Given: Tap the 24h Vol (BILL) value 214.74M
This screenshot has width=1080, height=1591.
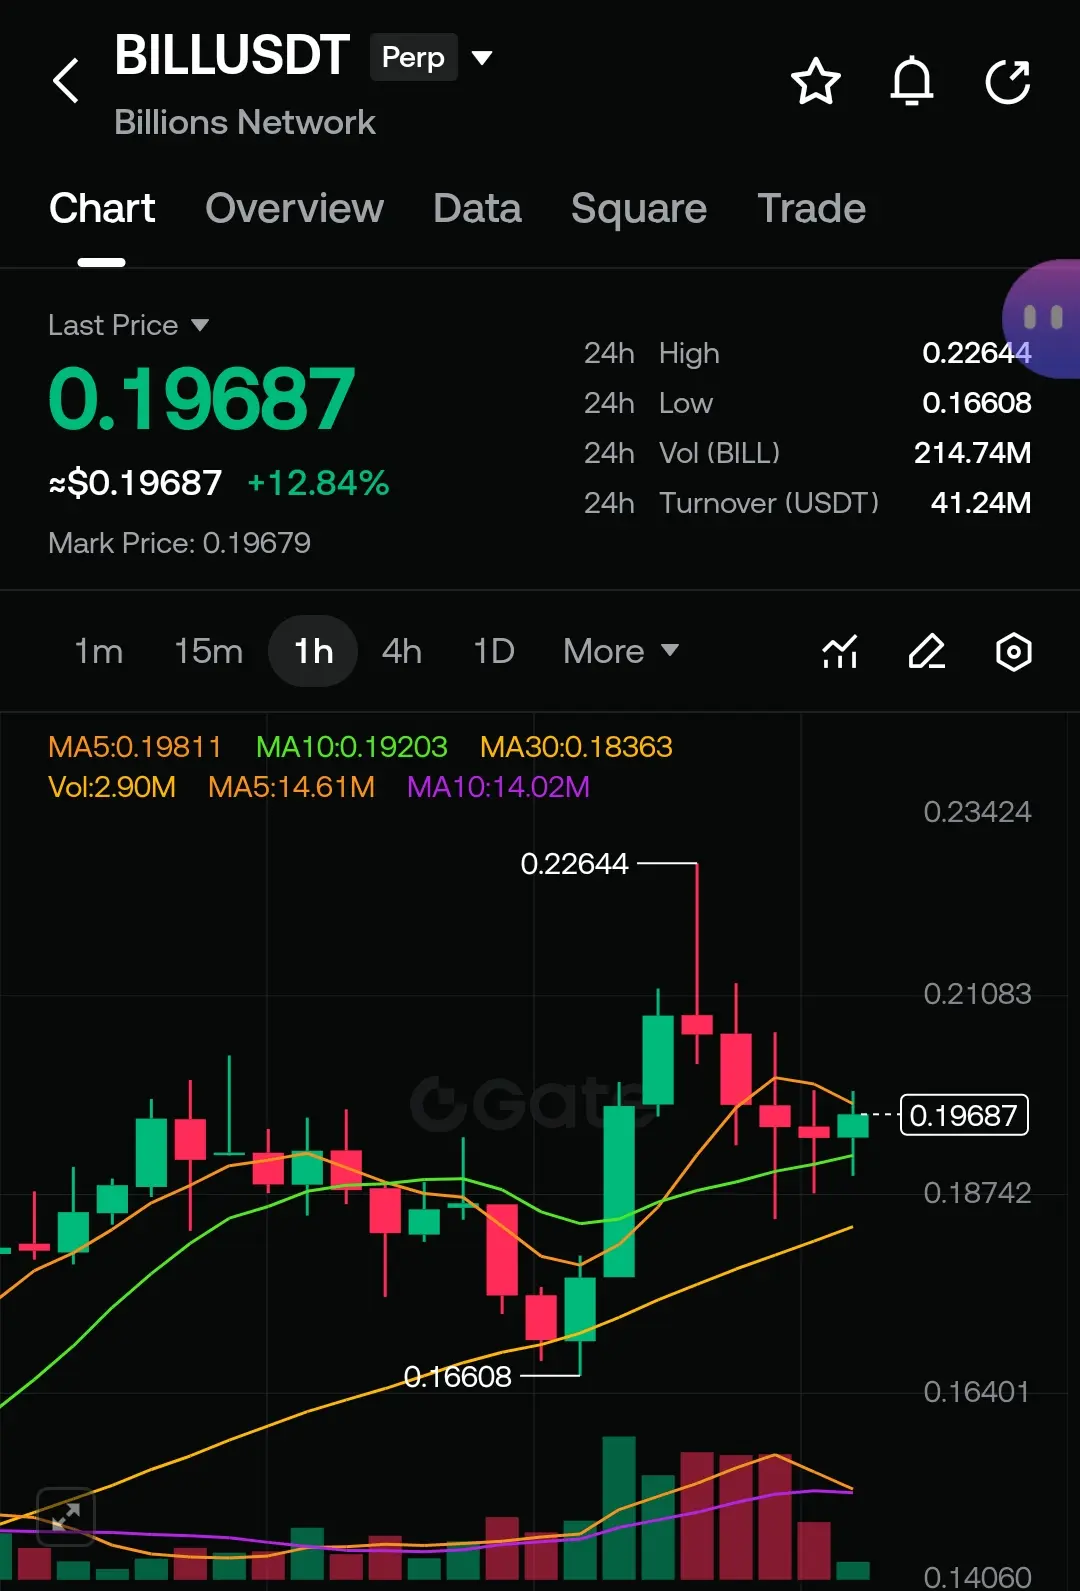Looking at the screenshot, I should pos(973,453).
